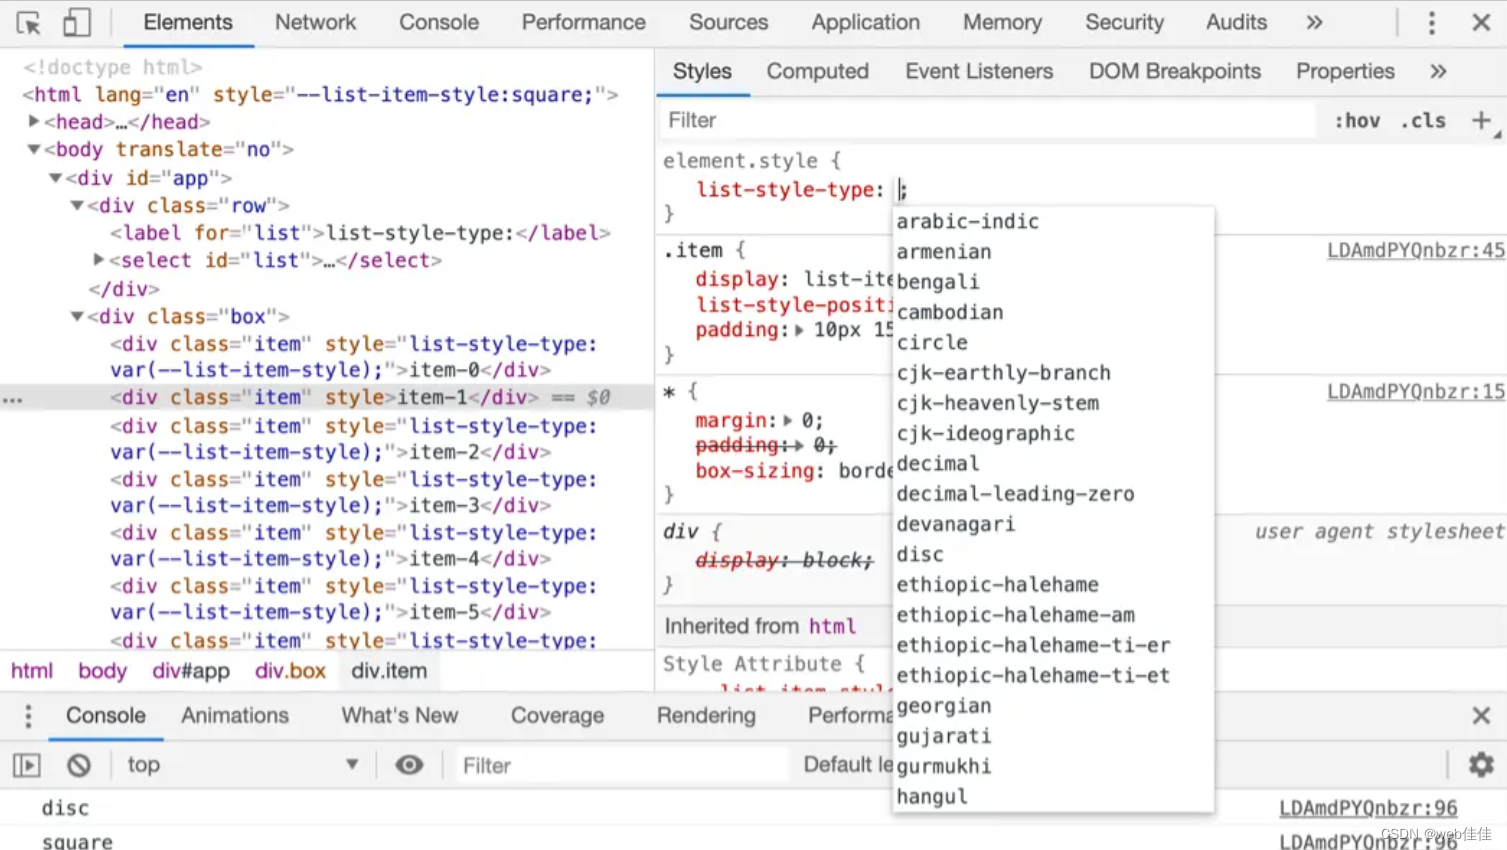Select disc from the autocomplete list
Image resolution: width=1507 pixels, height=850 pixels.
918,554
